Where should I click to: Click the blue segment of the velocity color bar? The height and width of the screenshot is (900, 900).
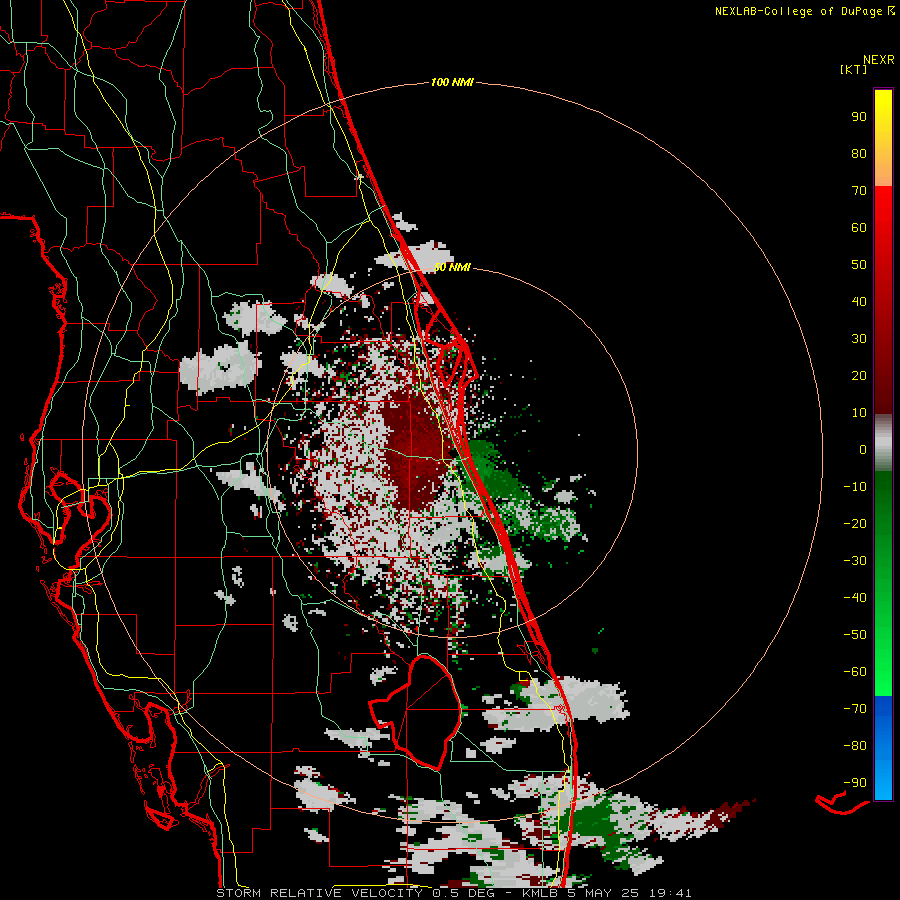point(883,747)
